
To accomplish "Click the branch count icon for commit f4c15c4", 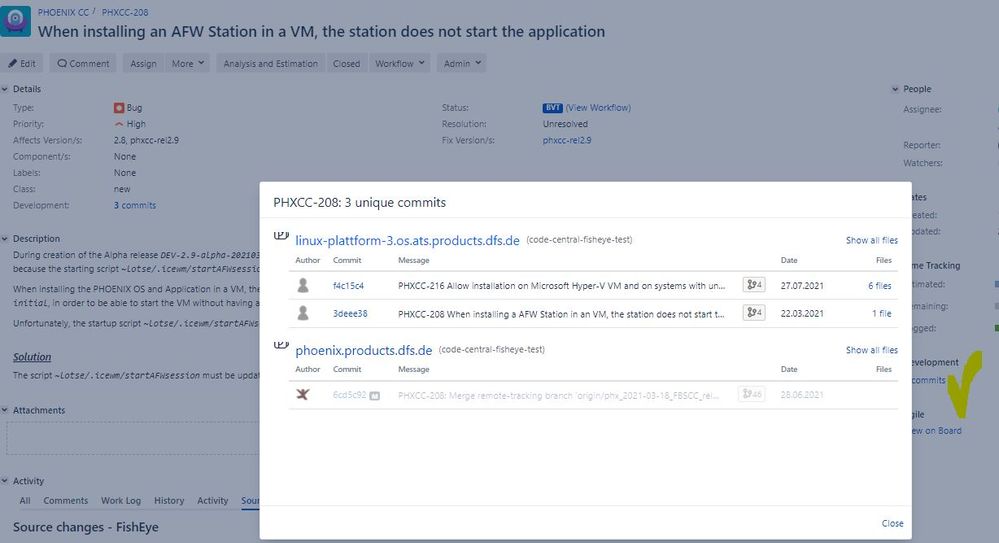I will [754, 285].
